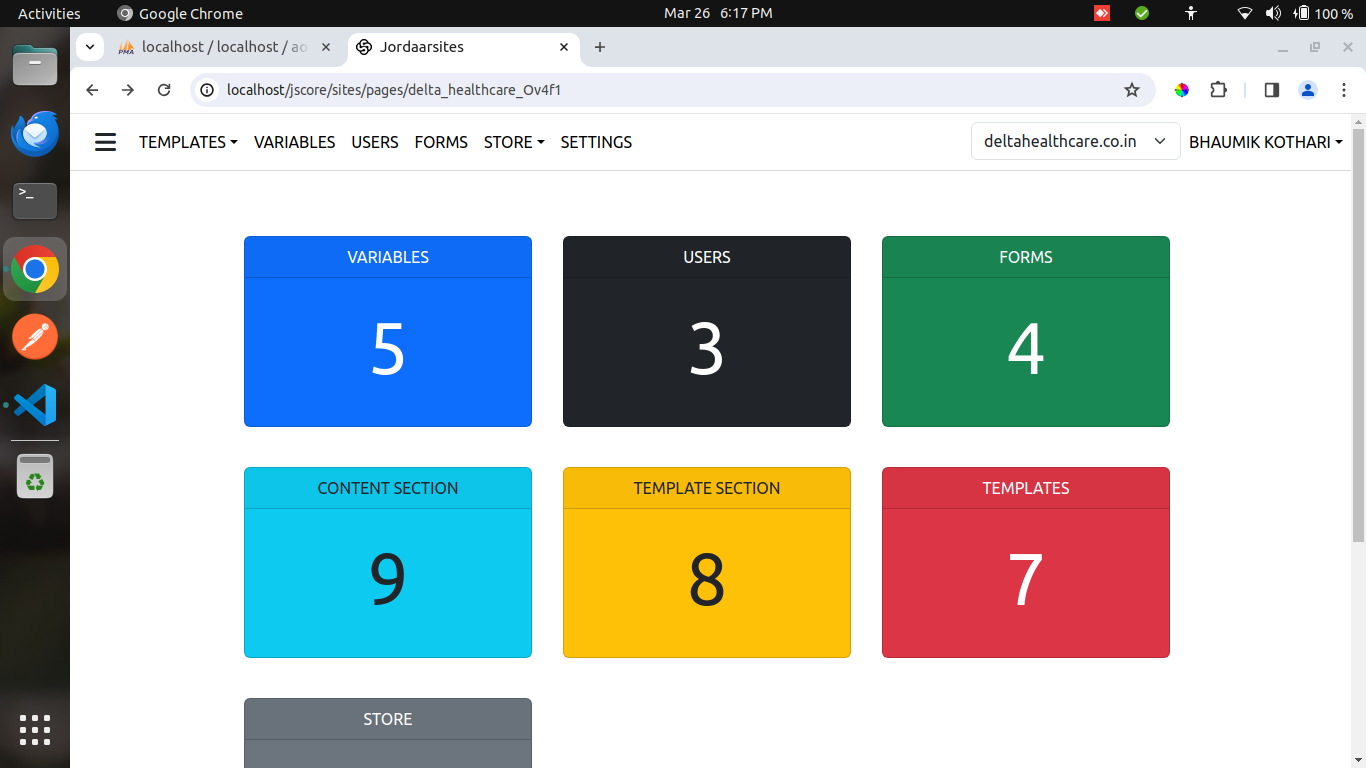Image resolution: width=1366 pixels, height=768 pixels.
Task: Open Chrome extensions puzzle icon
Action: click(1218, 90)
